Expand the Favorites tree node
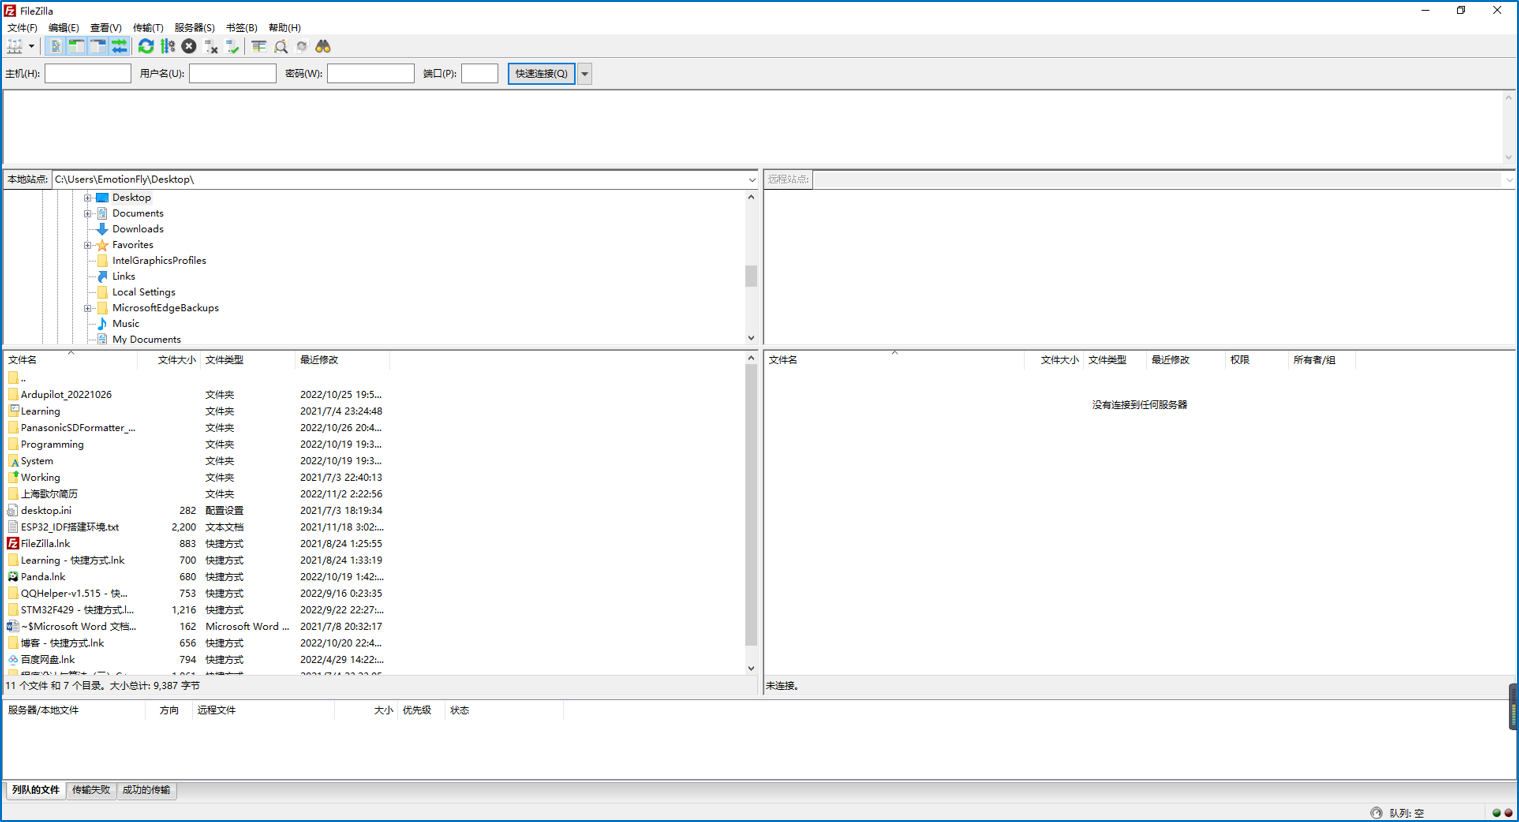The image size is (1519, 822). 88,244
